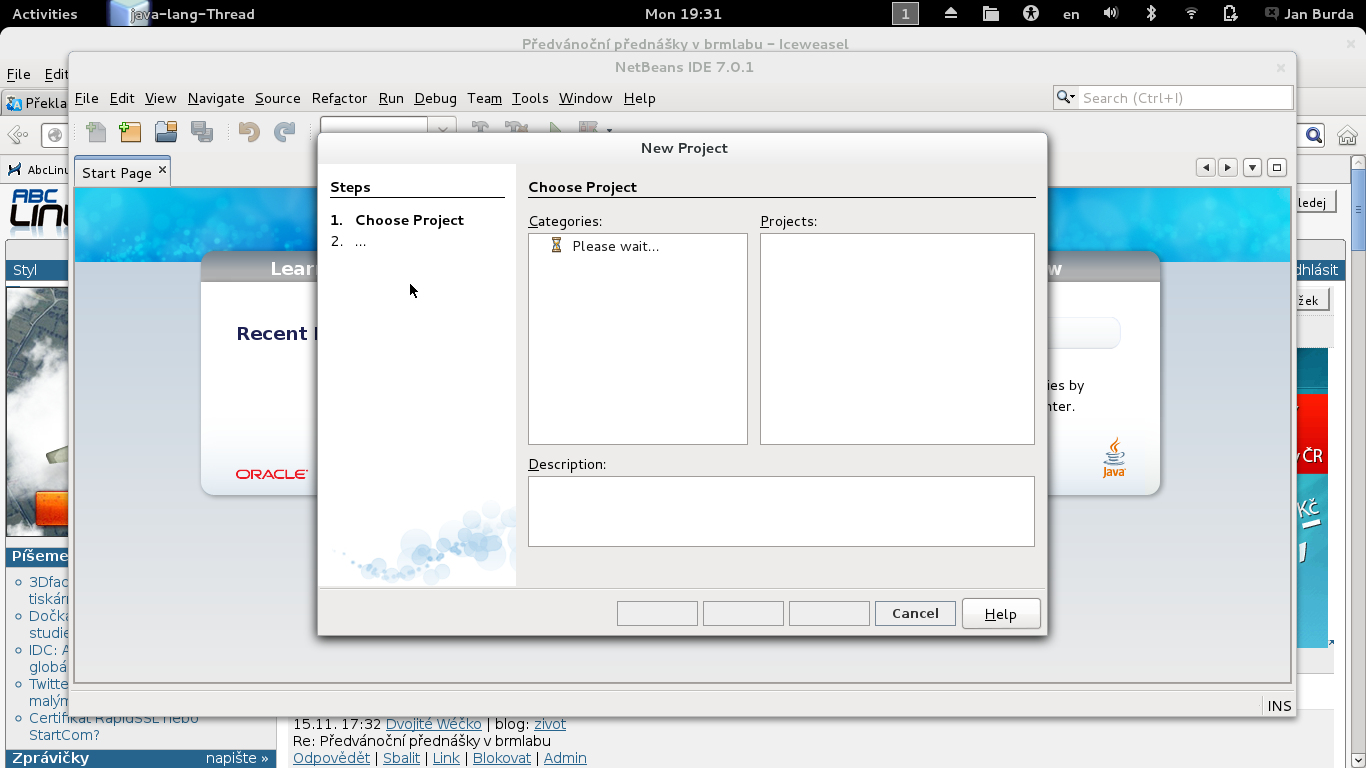Viewport: 1366px width, 768px height.
Task: Open the Debug menu
Action: [x=435, y=98]
